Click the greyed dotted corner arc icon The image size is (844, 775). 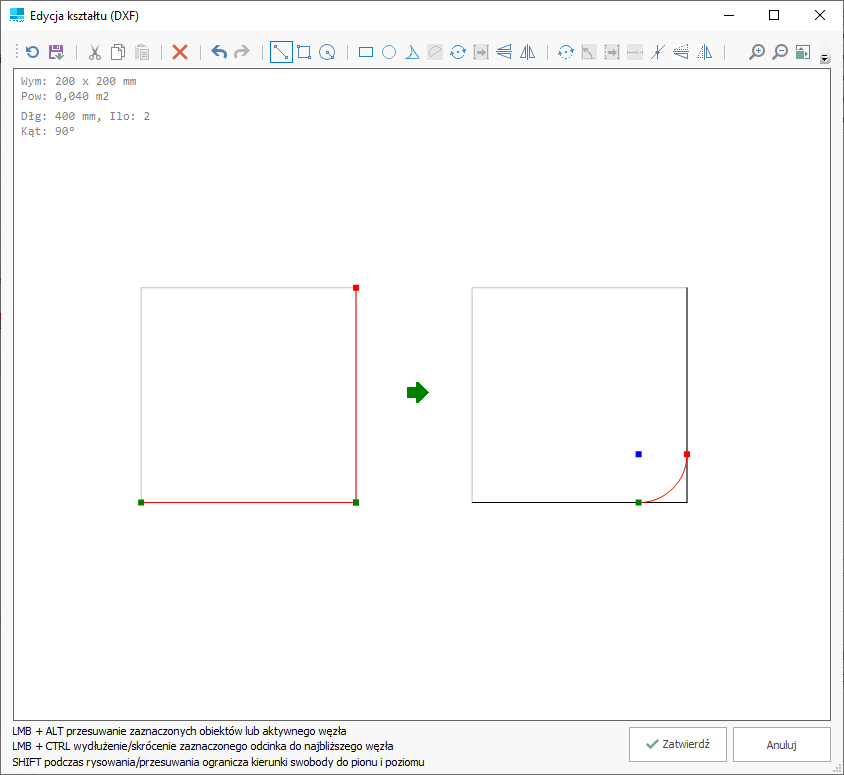[x=588, y=52]
